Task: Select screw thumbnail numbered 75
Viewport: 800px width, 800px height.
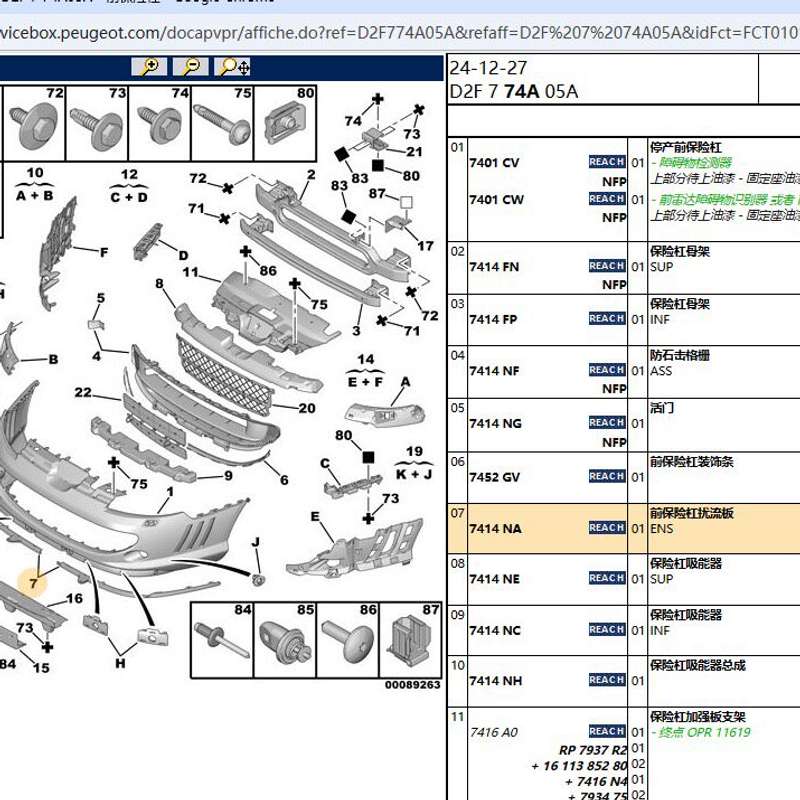Action: 222,123
